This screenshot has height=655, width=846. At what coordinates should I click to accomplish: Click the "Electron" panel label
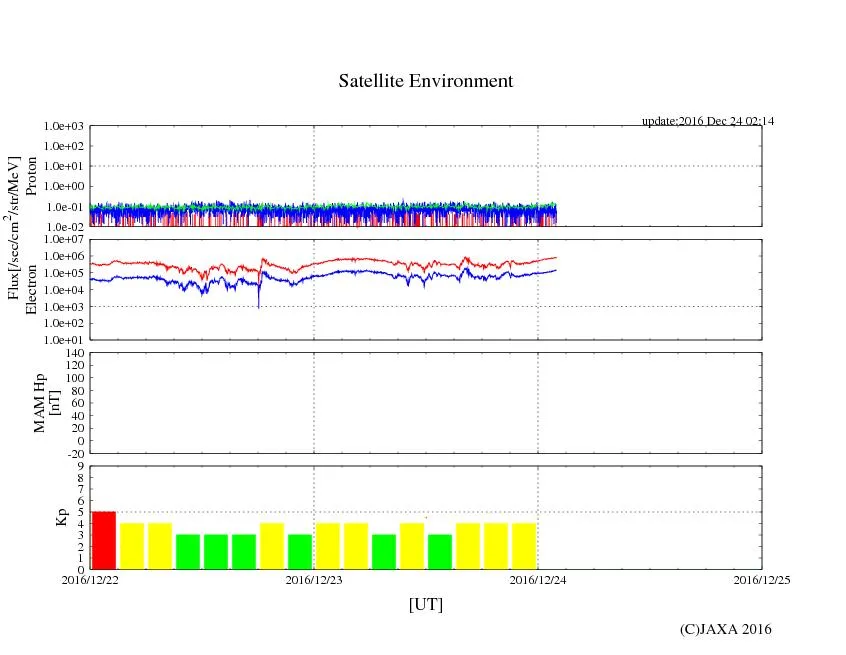coord(31,289)
